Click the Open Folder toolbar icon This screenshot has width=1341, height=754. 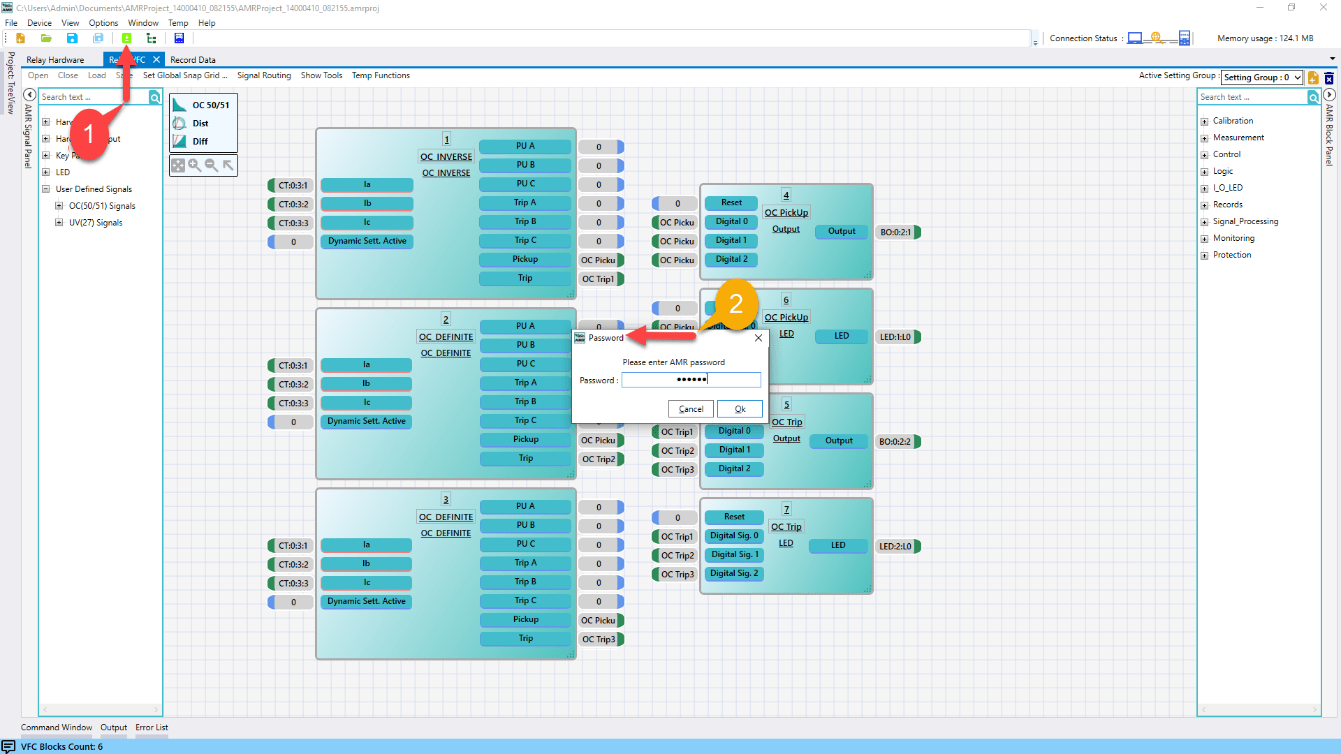coord(46,38)
